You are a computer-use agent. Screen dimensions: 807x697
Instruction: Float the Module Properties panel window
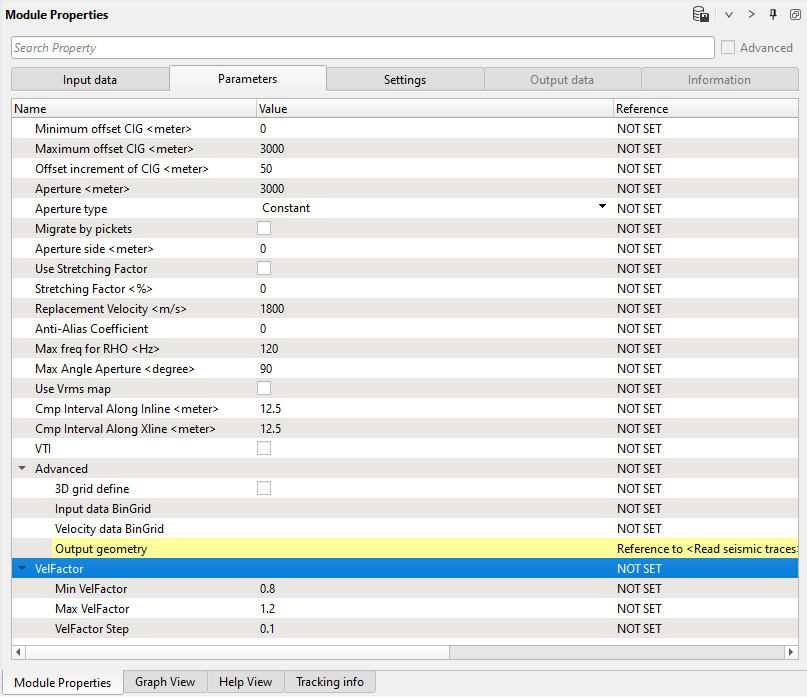(x=795, y=15)
